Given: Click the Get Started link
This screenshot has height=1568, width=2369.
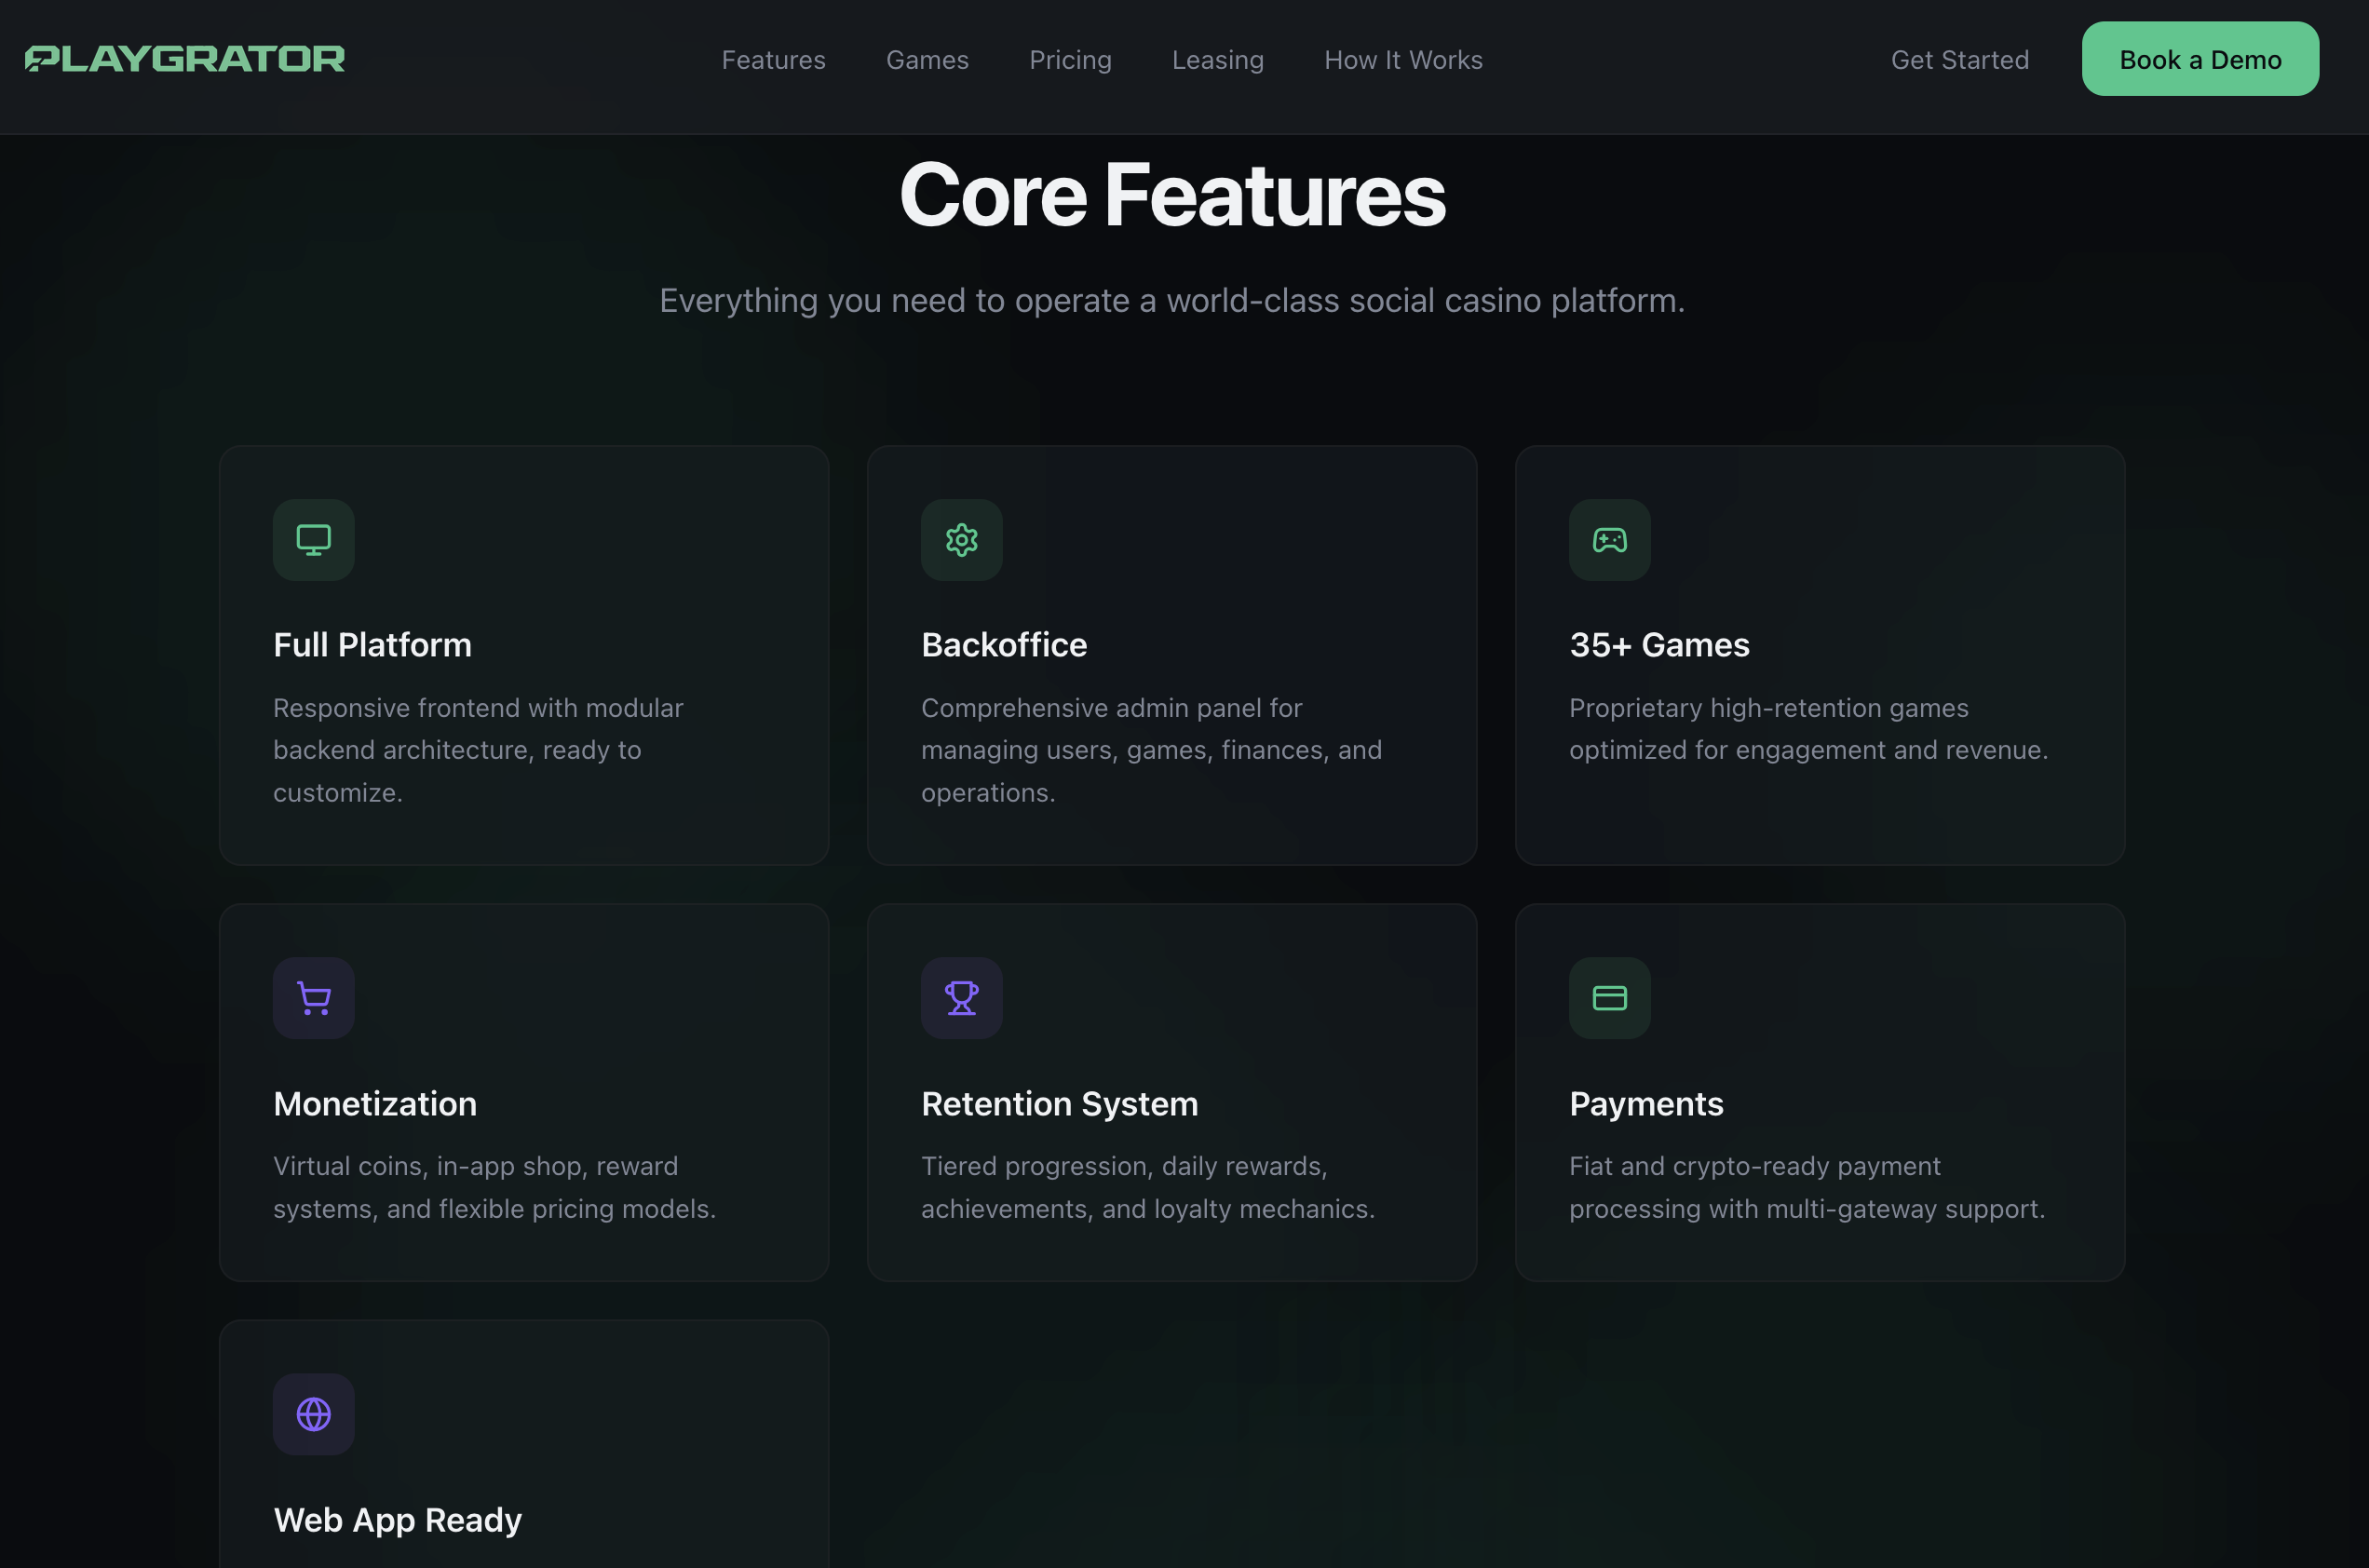Looking at the screenshot, I should pyautogui.click(x=1959, y=60).
